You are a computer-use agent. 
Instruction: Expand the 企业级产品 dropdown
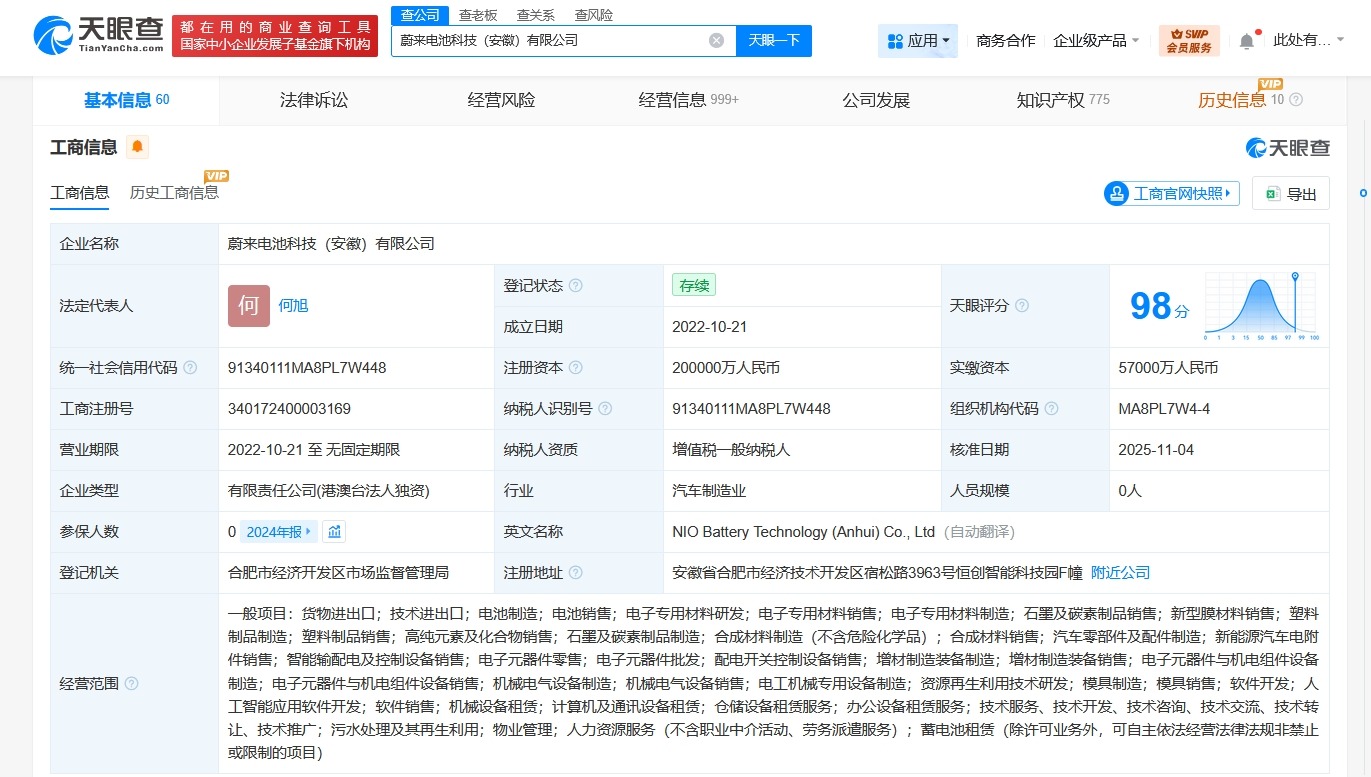point(1090,40)
